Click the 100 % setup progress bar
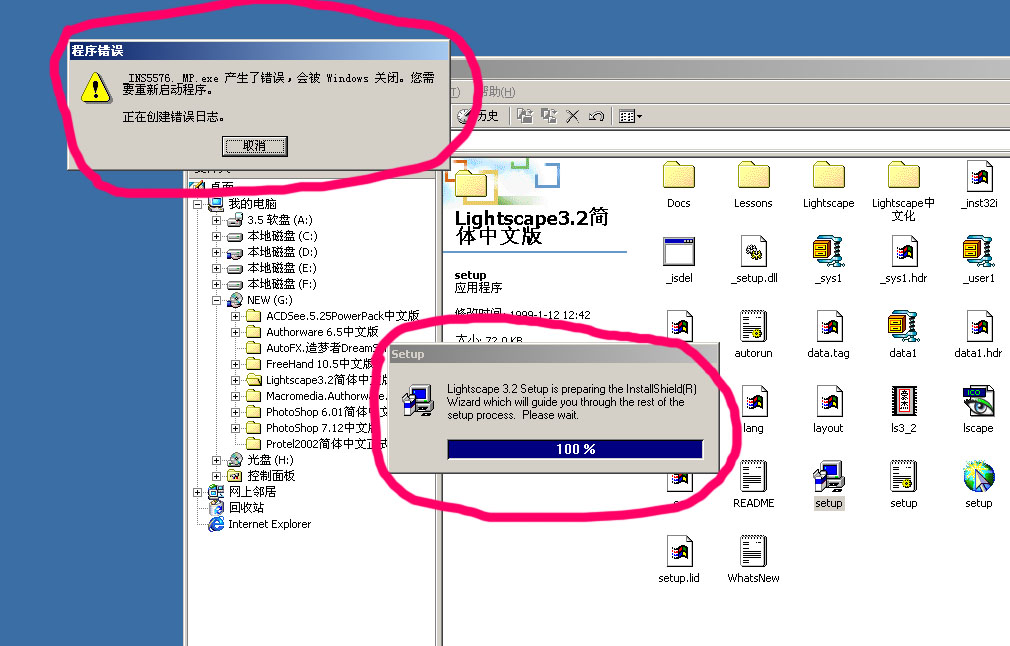Screen dimensions: 1010x646 pyautogui.click(x=575, y=449)
